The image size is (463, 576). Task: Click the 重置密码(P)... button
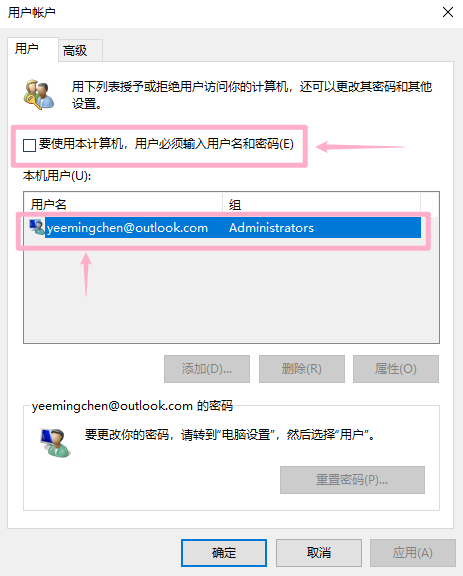(x=352, y=480)
